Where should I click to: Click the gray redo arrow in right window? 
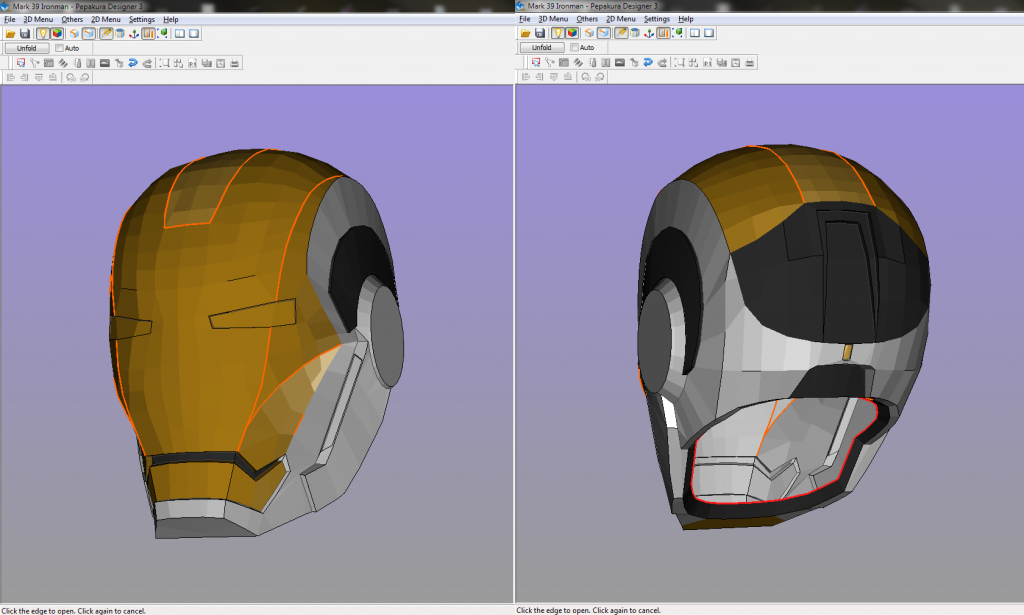coord(662,63)
